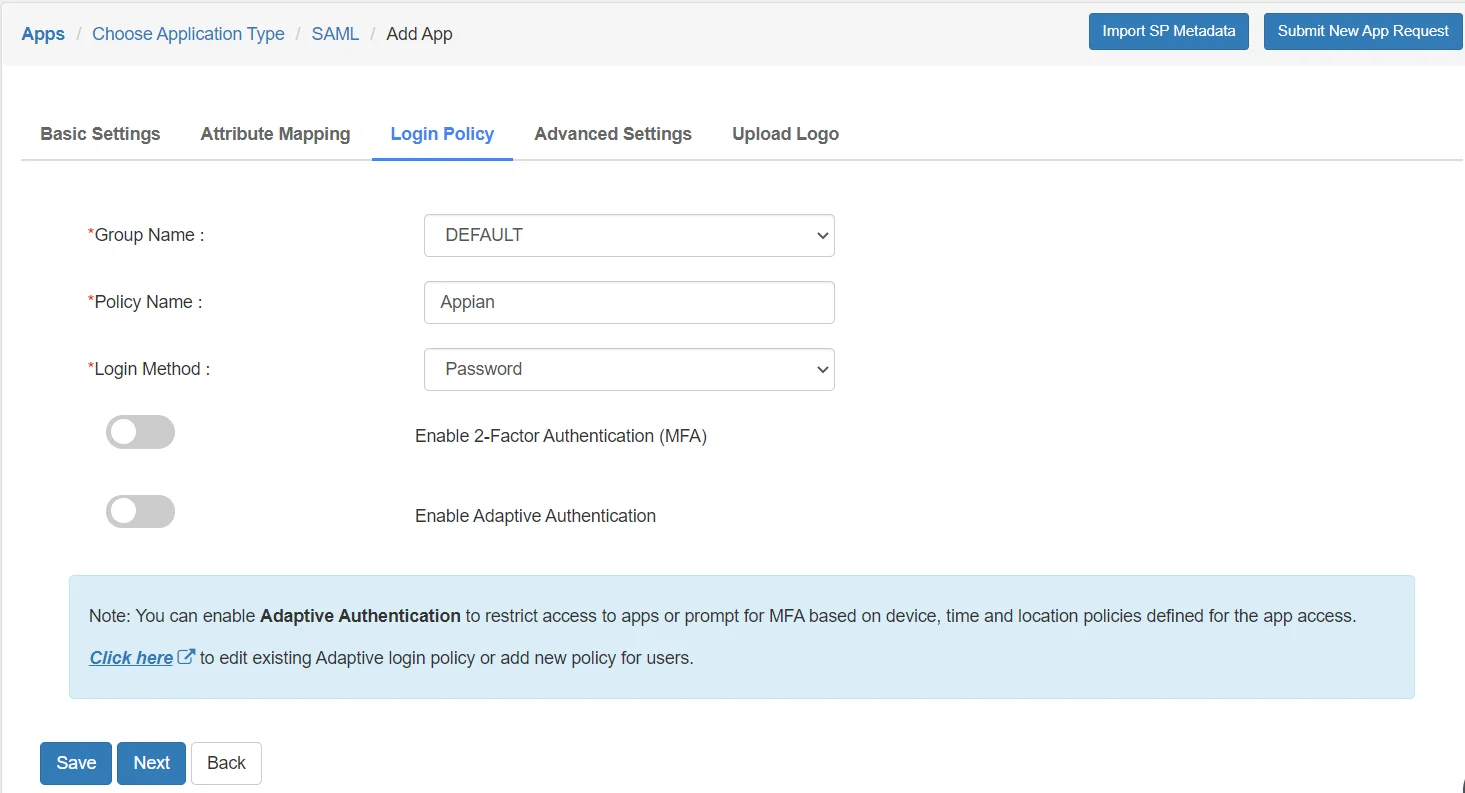Turn on the Adaptive Authentication switch
Viewport: 1465px width, 793px height.
[140, 512]
